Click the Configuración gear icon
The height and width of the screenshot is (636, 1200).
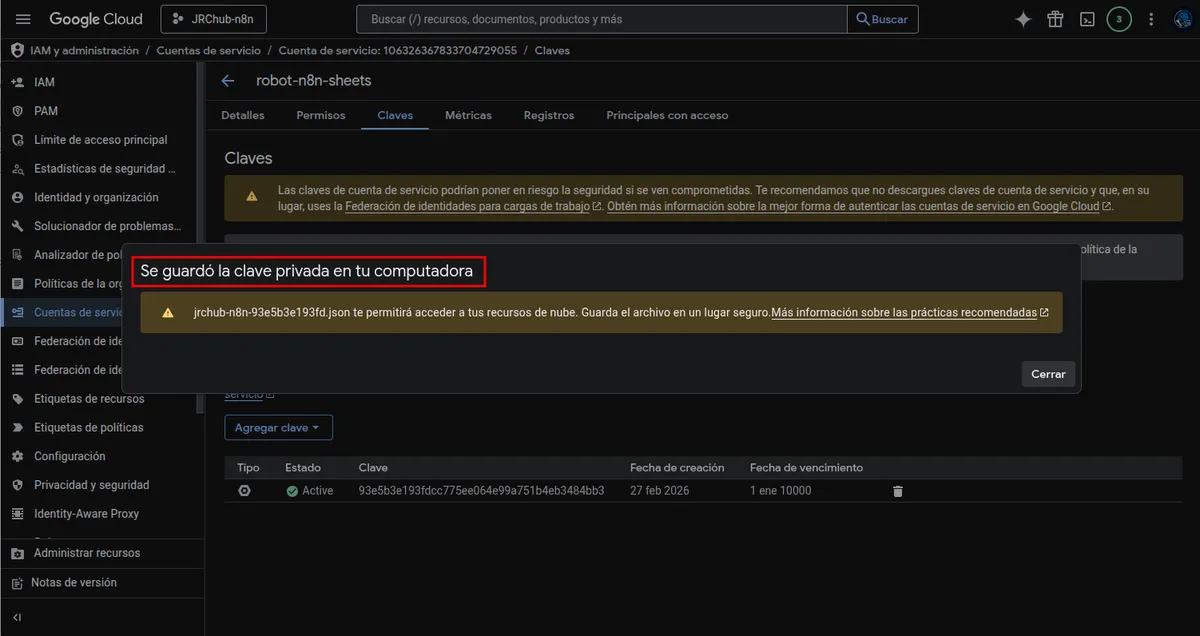click(x=17, y=456)
